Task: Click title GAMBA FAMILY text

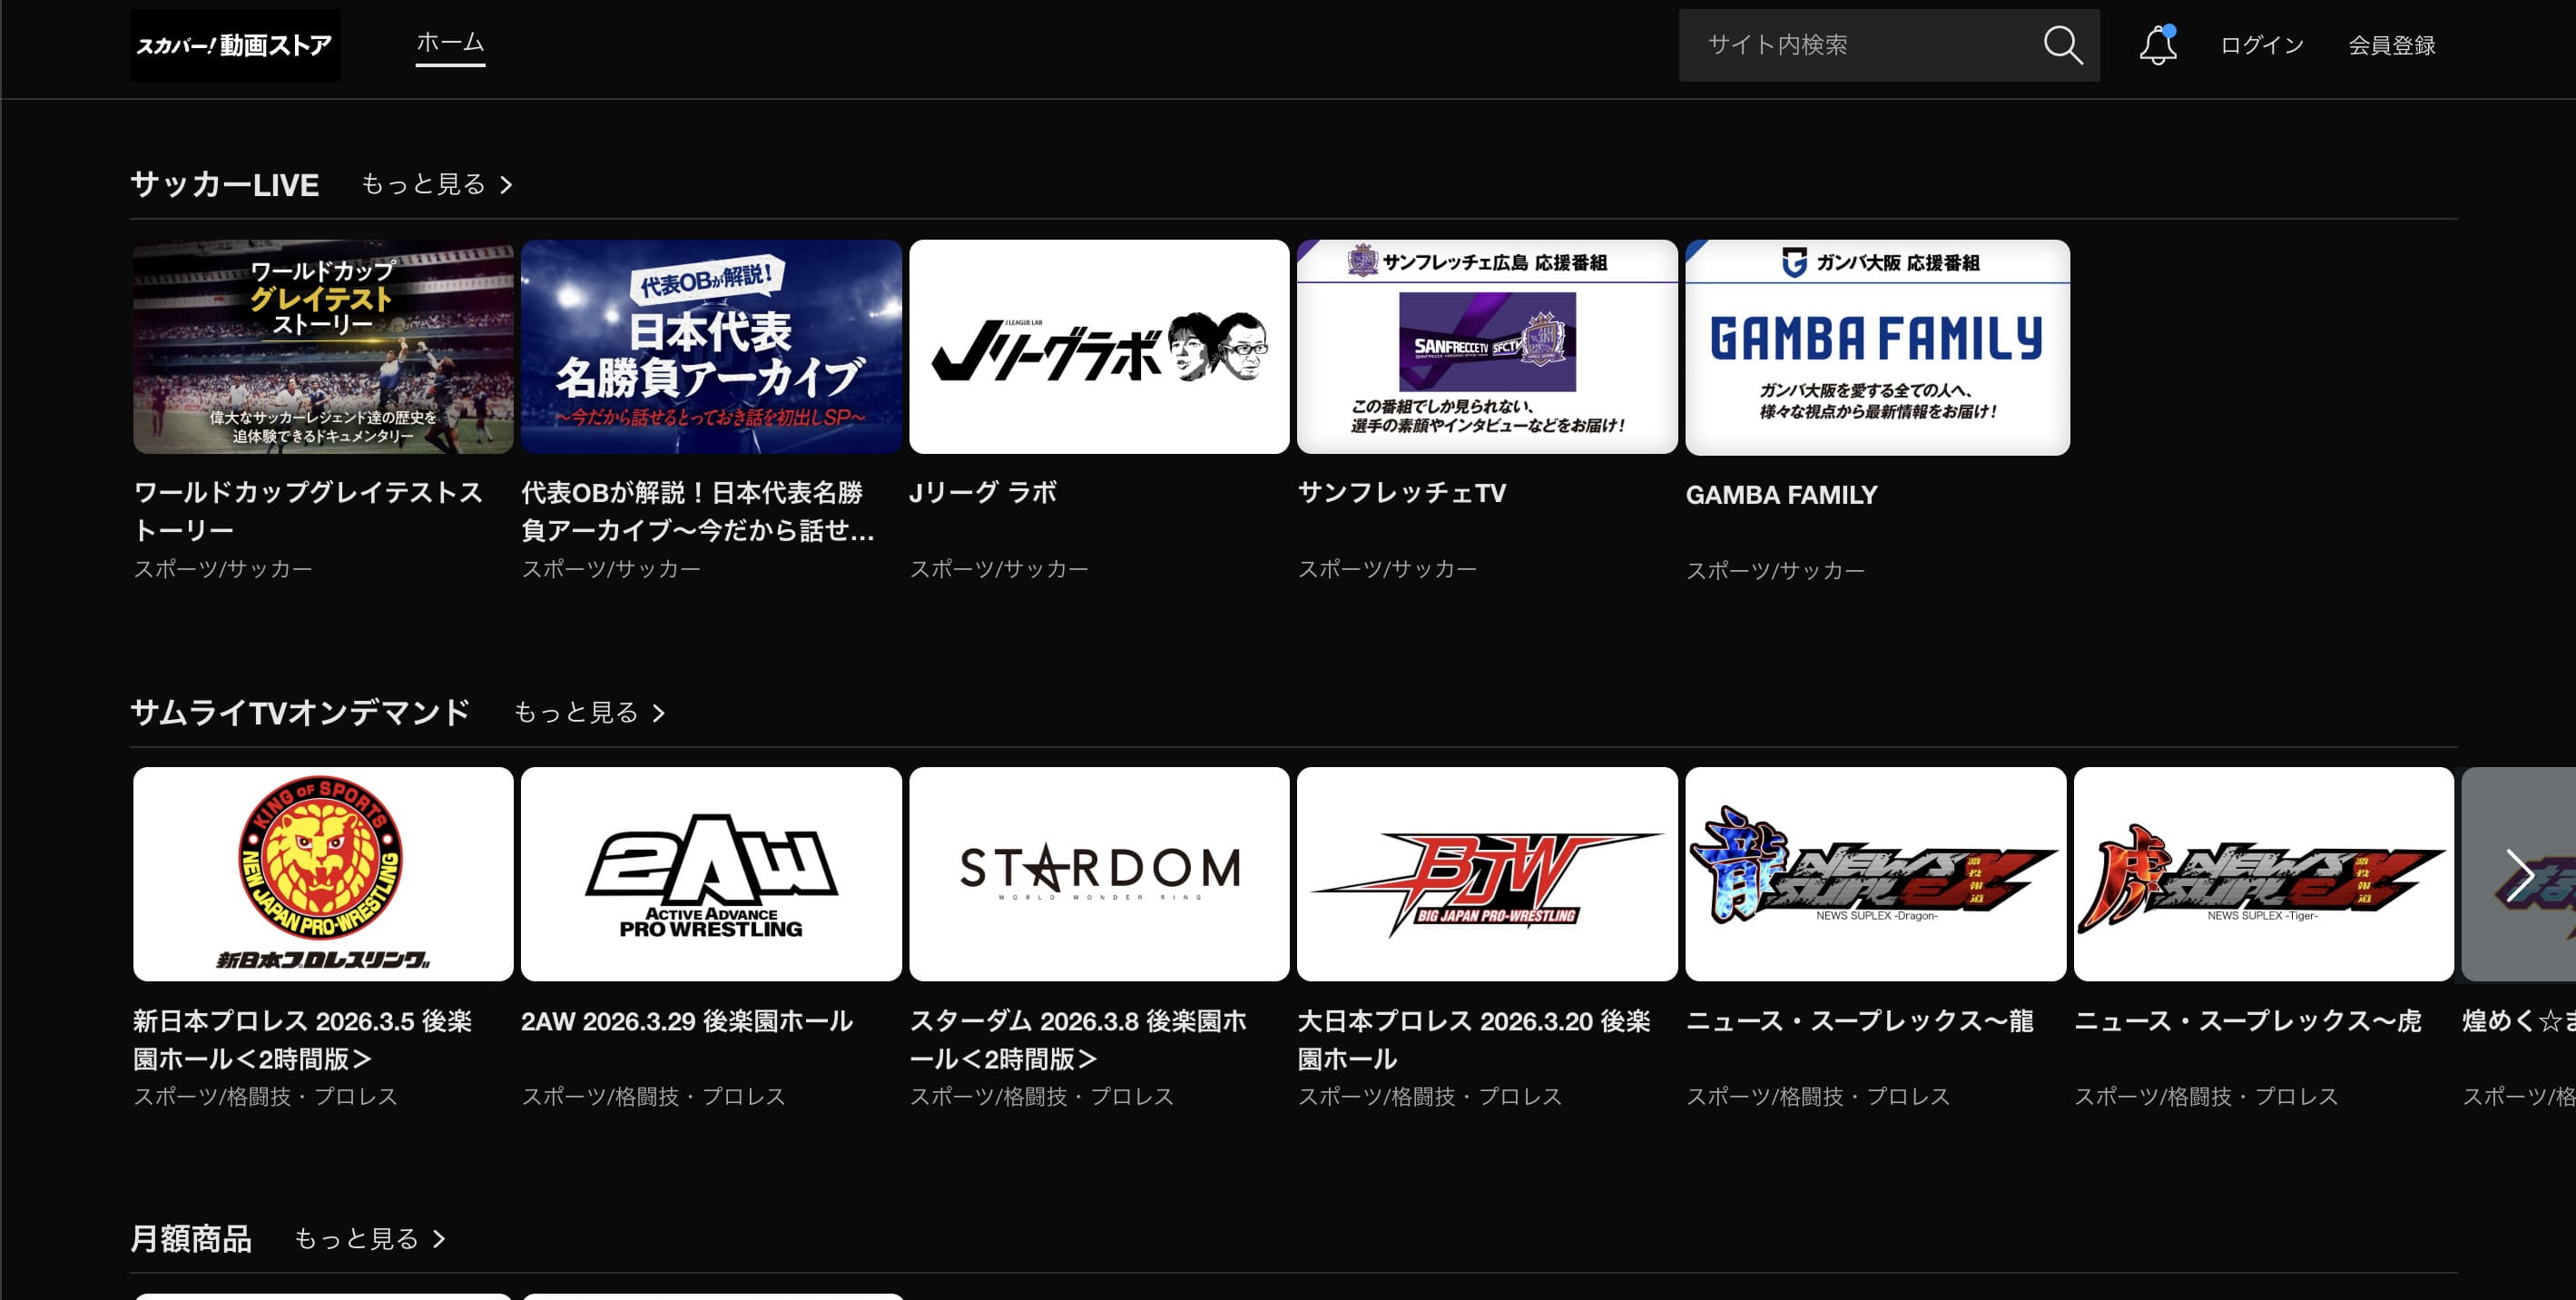Action: [1781, 495]
